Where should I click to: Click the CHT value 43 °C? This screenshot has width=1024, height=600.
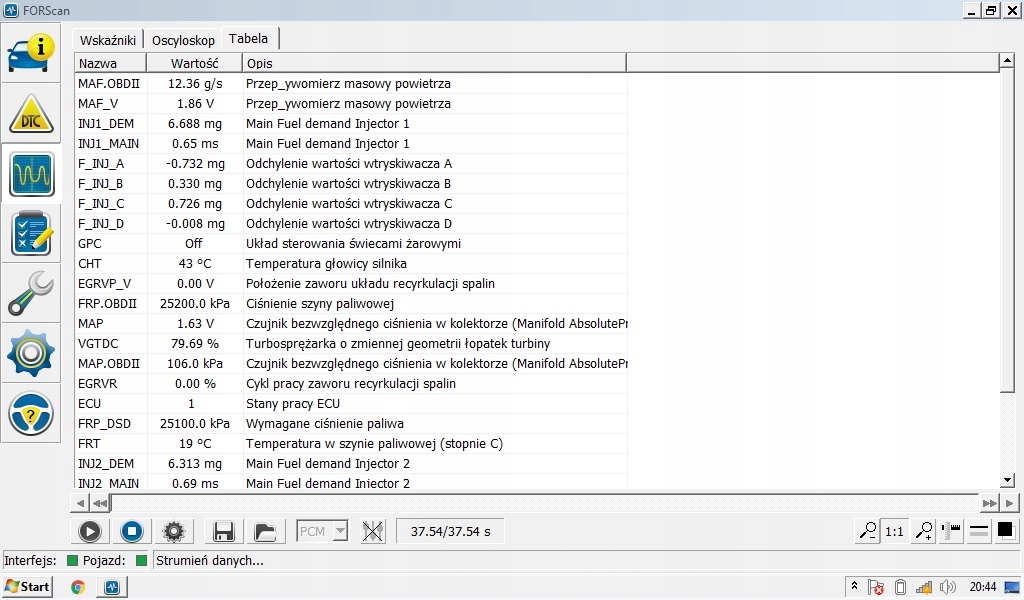195,264
